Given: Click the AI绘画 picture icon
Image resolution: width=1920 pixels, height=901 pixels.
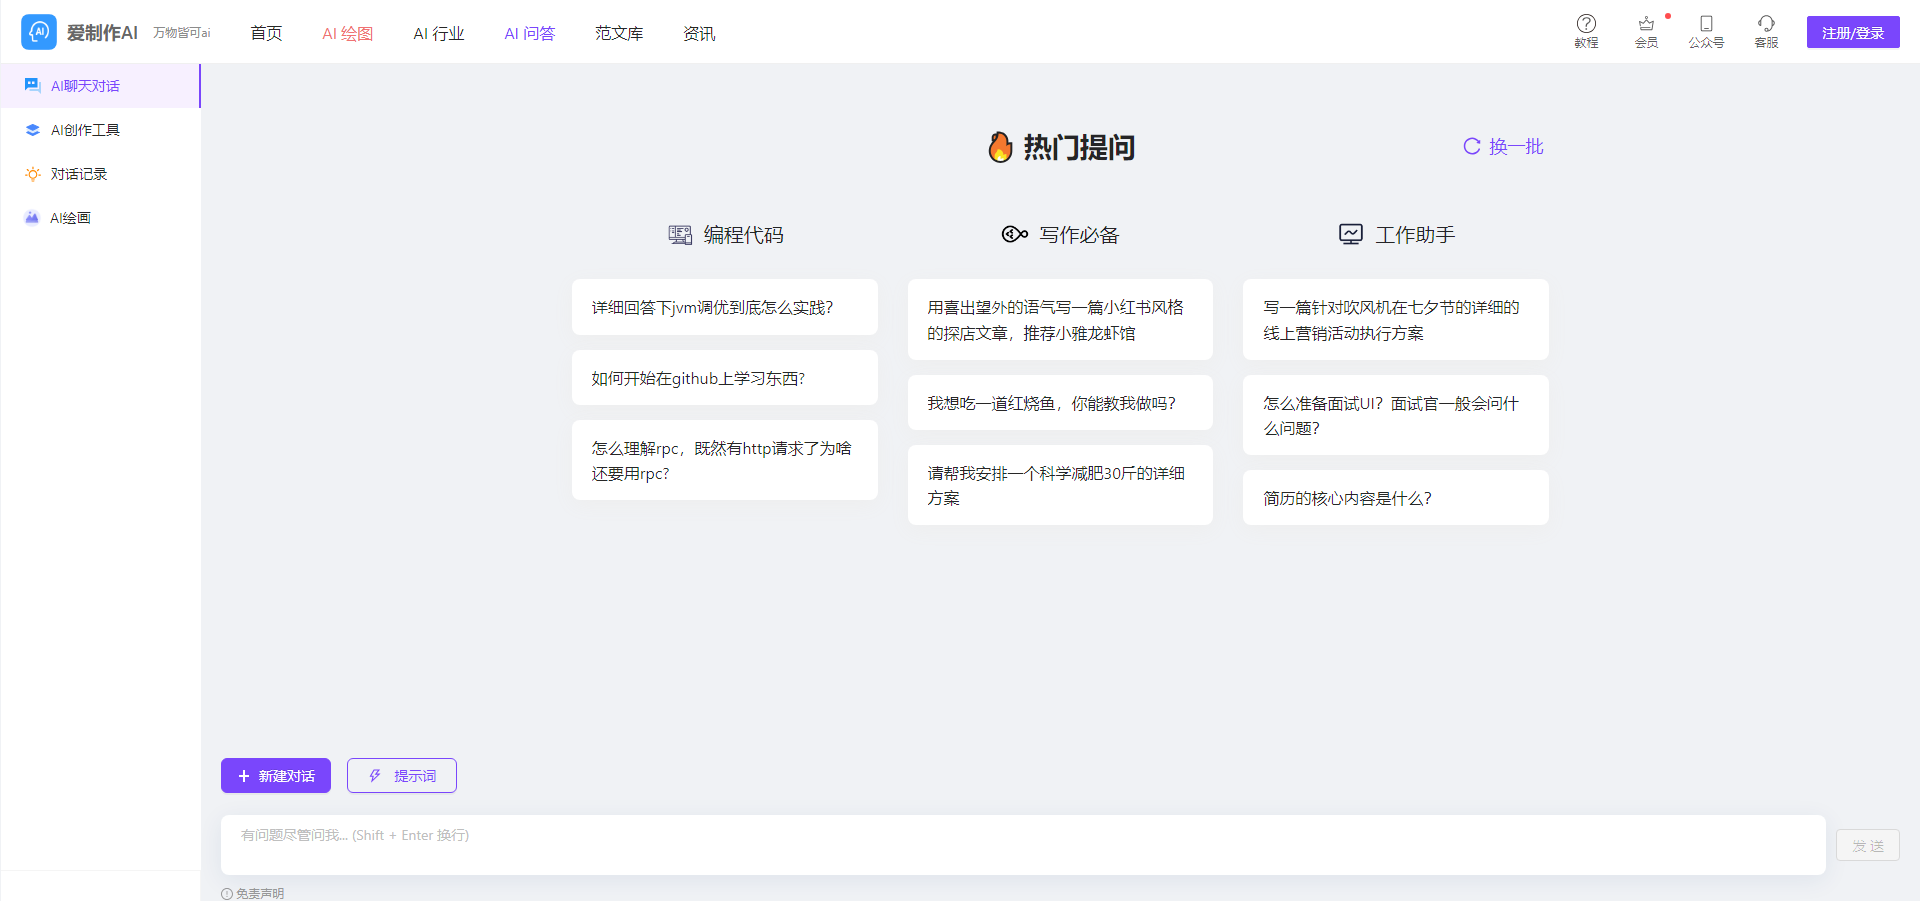Looking at the screenshot, I should 32,217.
